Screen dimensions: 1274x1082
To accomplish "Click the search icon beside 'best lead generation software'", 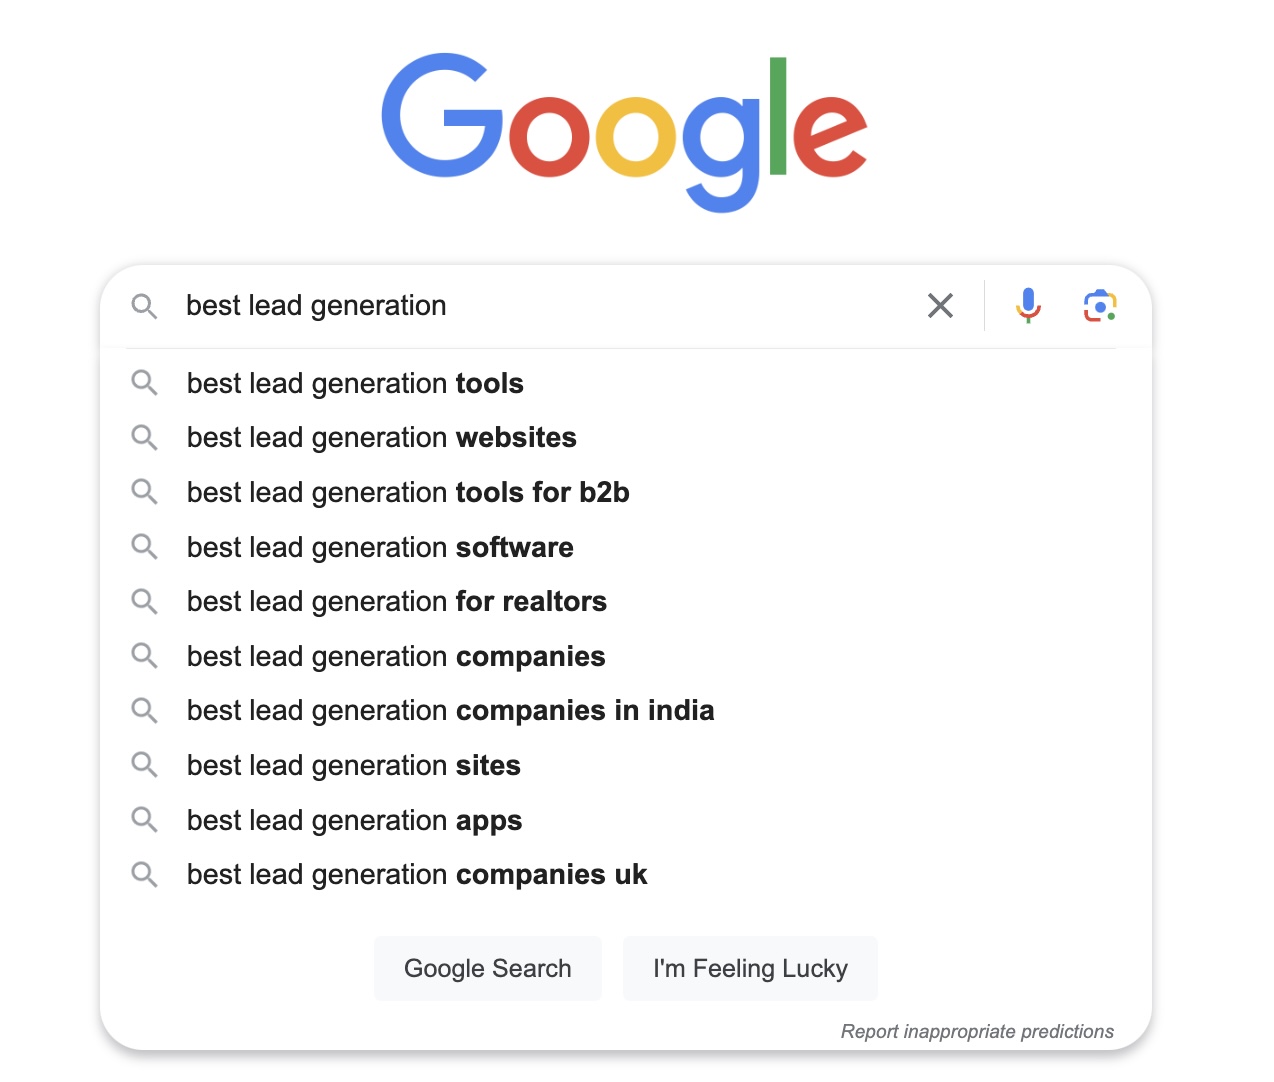I will tap(144, 547).
